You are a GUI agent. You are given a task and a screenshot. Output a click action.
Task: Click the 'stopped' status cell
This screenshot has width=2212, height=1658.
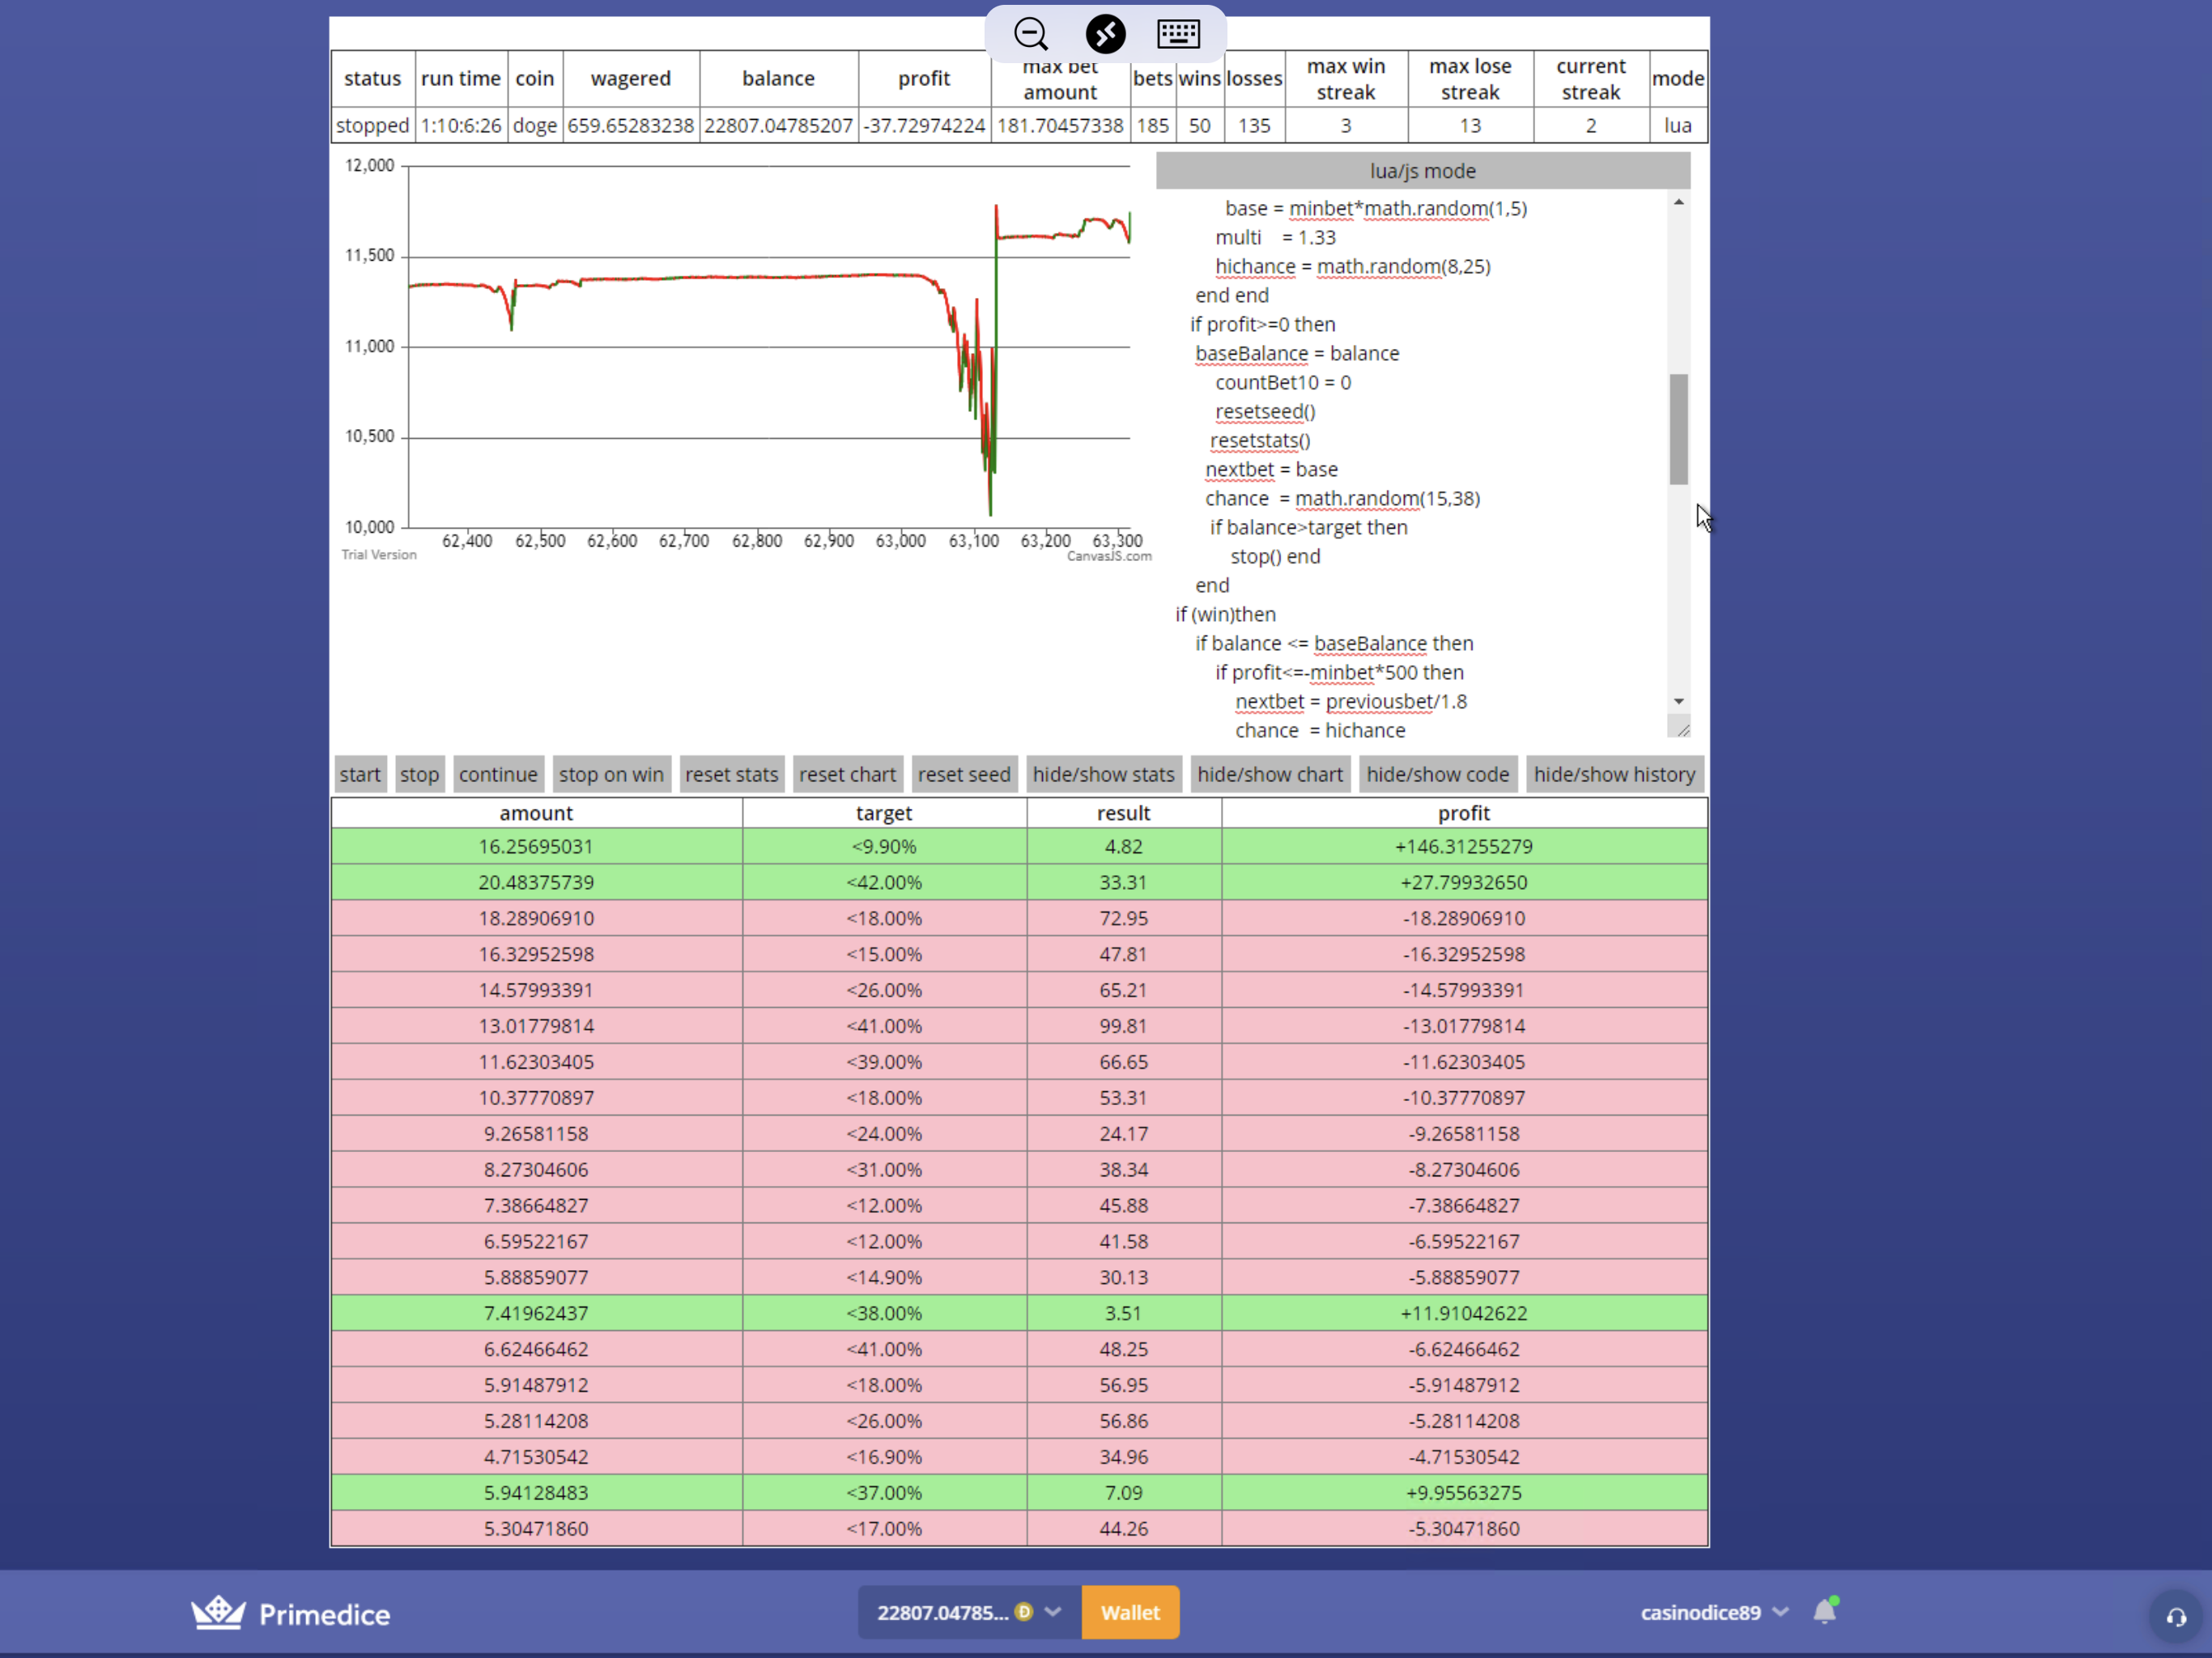pyautogui.click(x=372, y=126)
